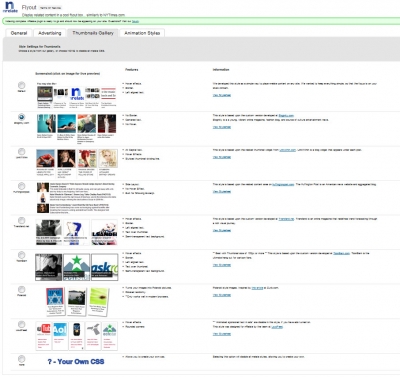
Task: Click the Star of David Polaroid picture
Action: click(55, 296)
